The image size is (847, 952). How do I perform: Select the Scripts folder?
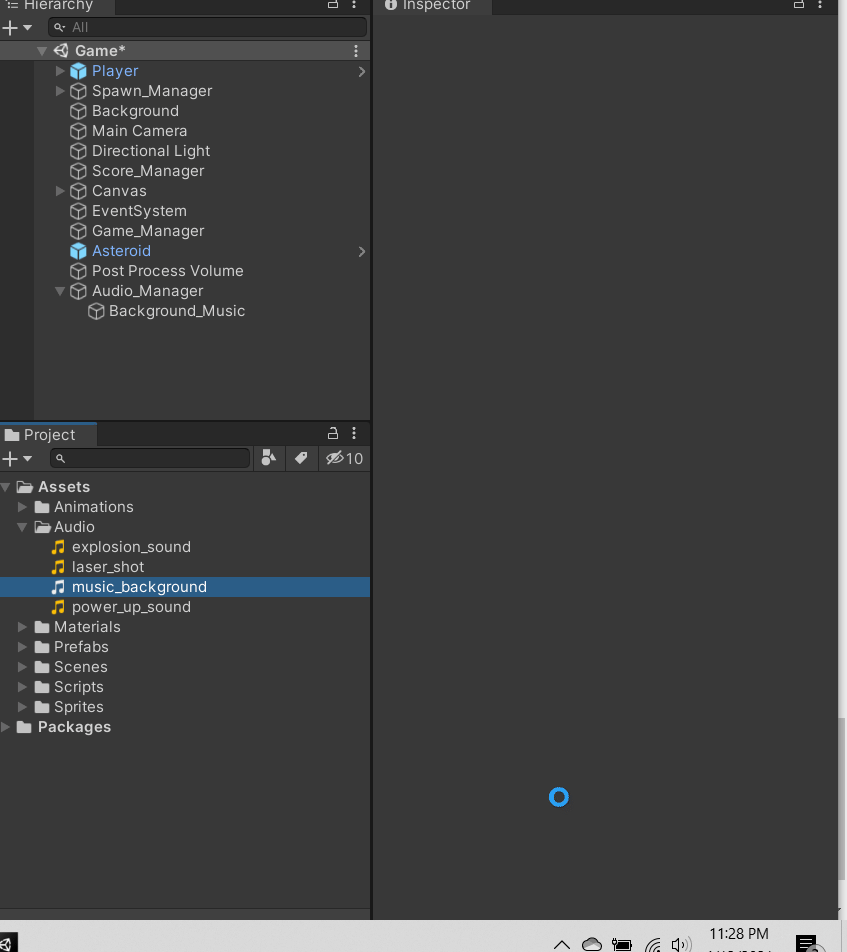coord(78,687)
